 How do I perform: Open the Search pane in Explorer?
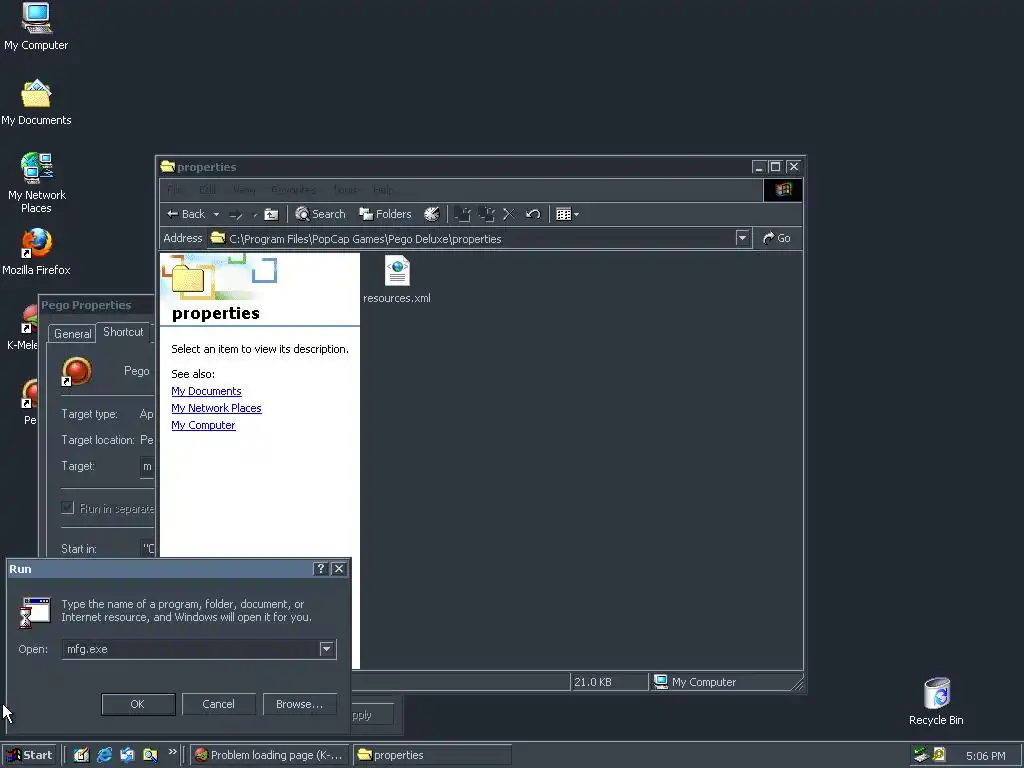(x=320, y=214)
